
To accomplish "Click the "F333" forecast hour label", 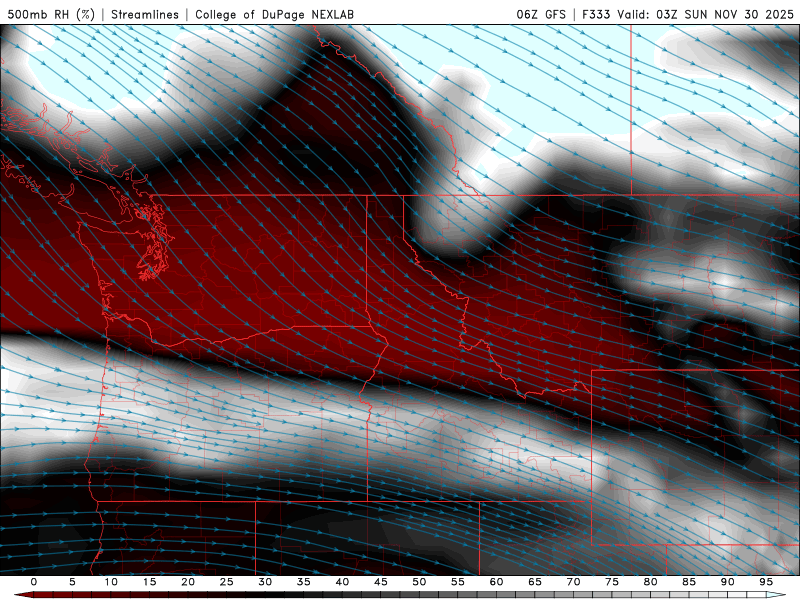I will (596, 14).
